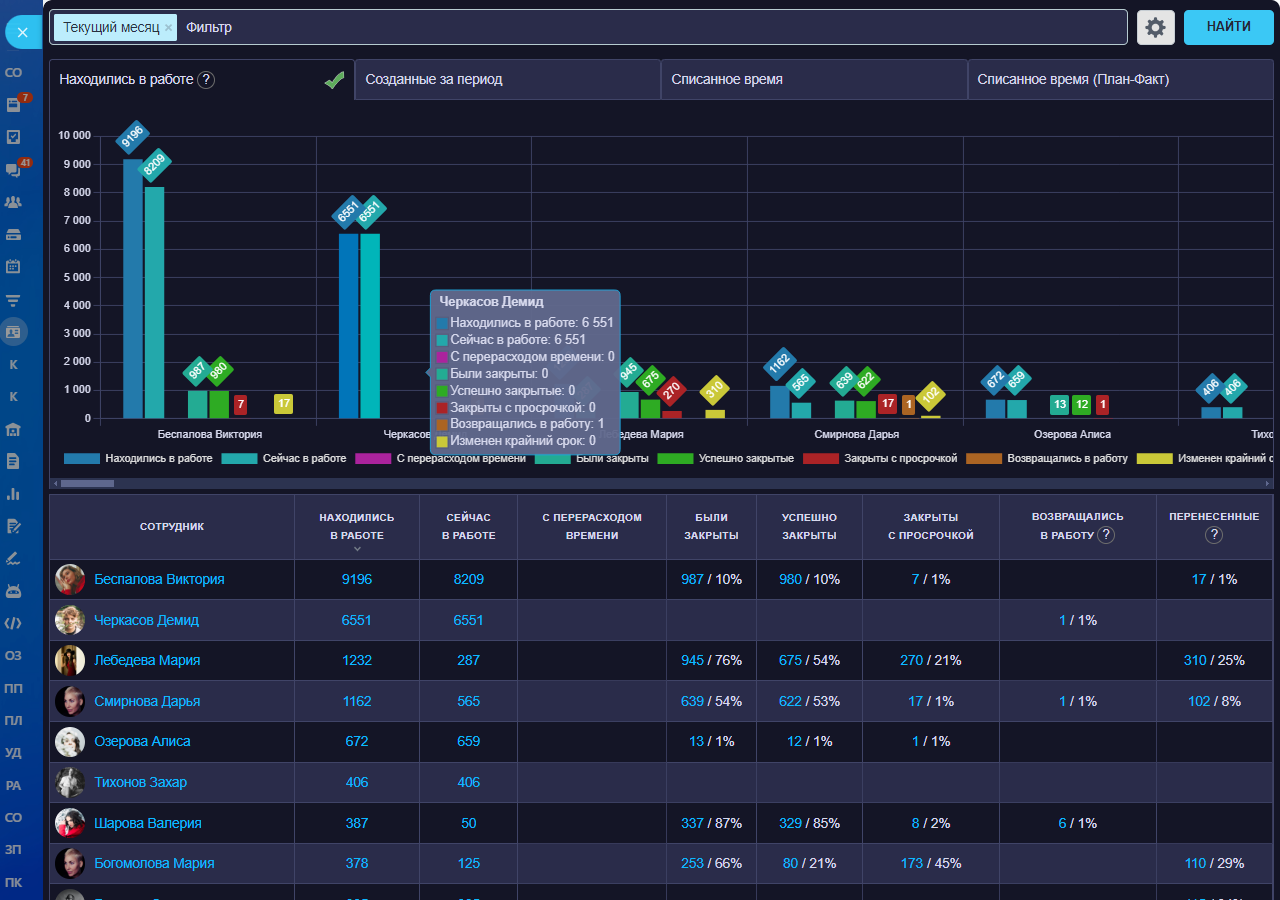1280x900 pixels.
Task: Click help icon next to Перенесенные header
Action: tap(1214, 535)
